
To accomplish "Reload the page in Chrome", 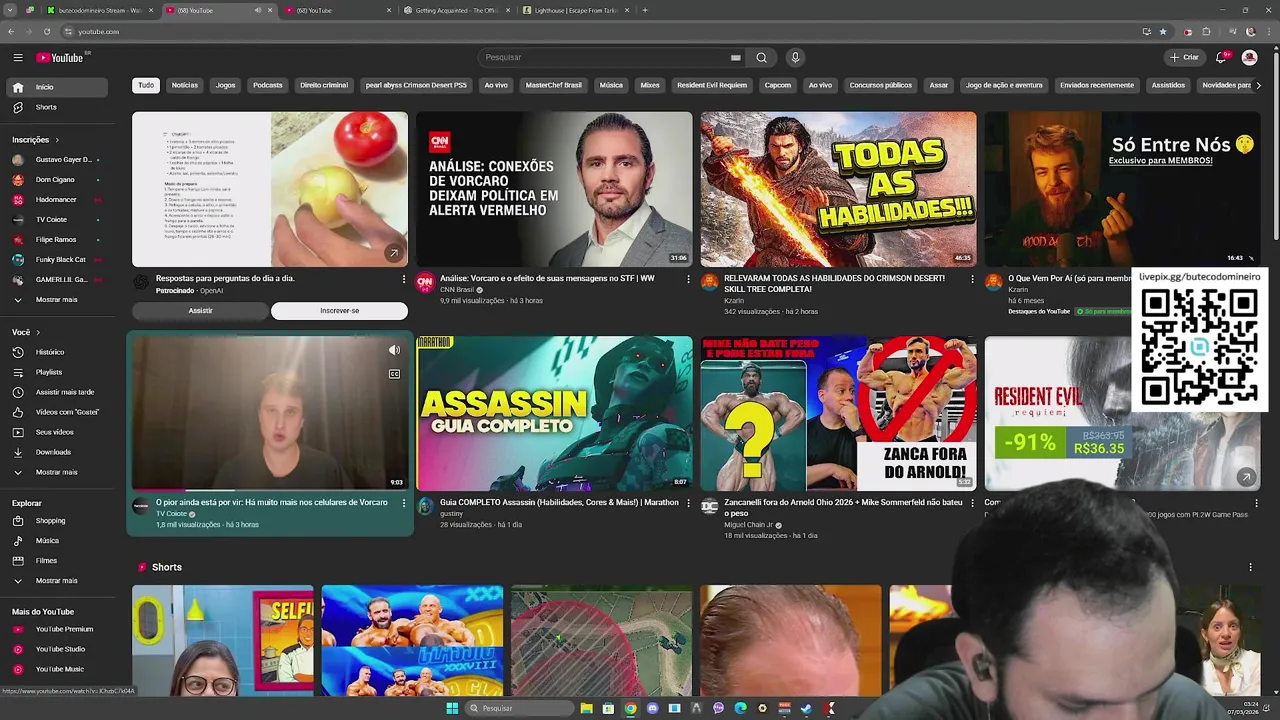I will 46,31.
